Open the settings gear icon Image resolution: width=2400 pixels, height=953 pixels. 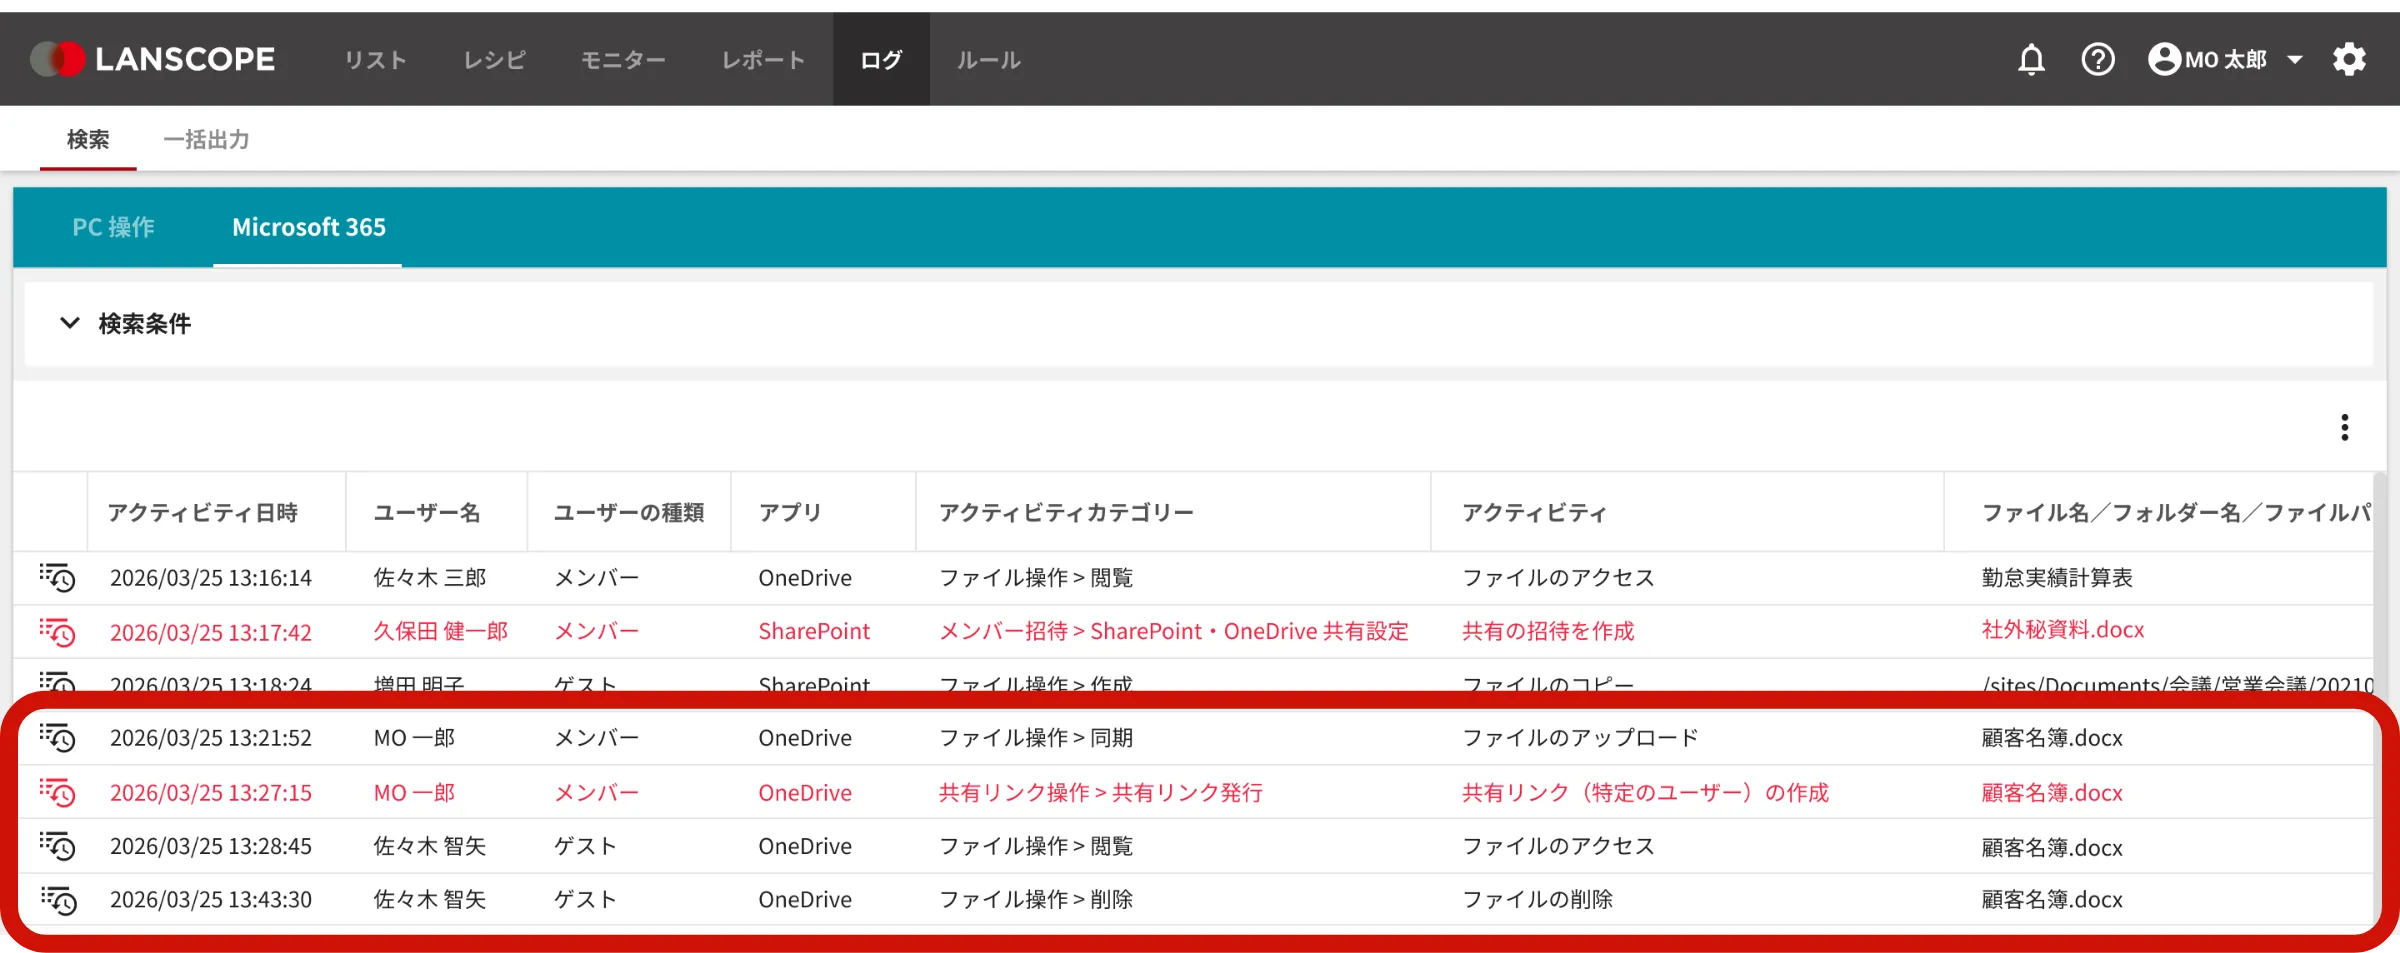coord(2349,59)
